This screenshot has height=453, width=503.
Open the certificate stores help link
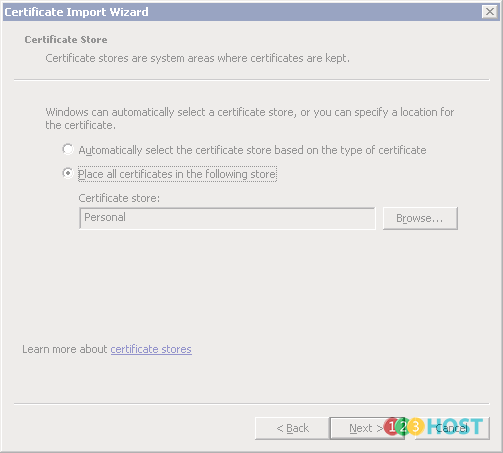(x=151, y=349)
